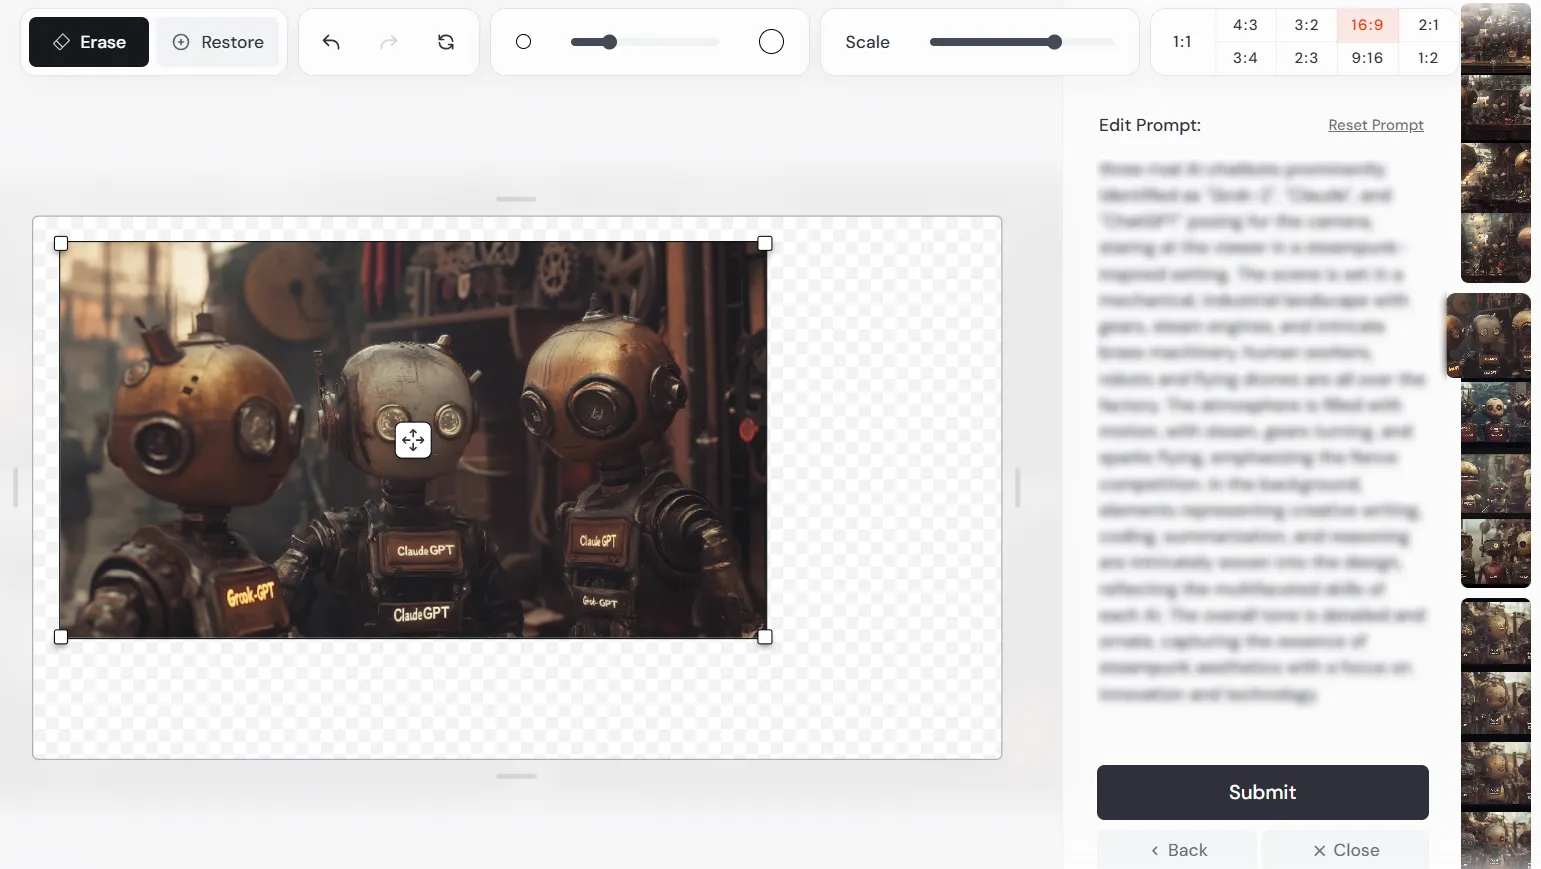Switch to Restore mode
The image size is (1541, 869).
pyautogui.click(x=218, y=42)
